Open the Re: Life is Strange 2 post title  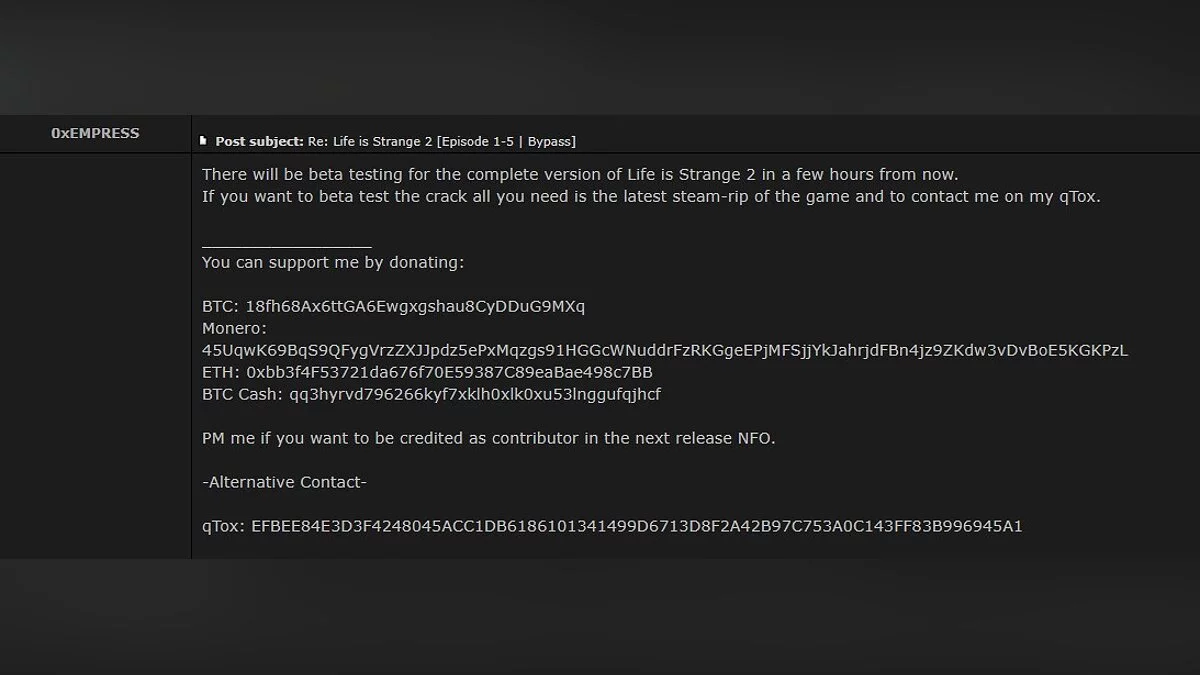pos(370,141)
